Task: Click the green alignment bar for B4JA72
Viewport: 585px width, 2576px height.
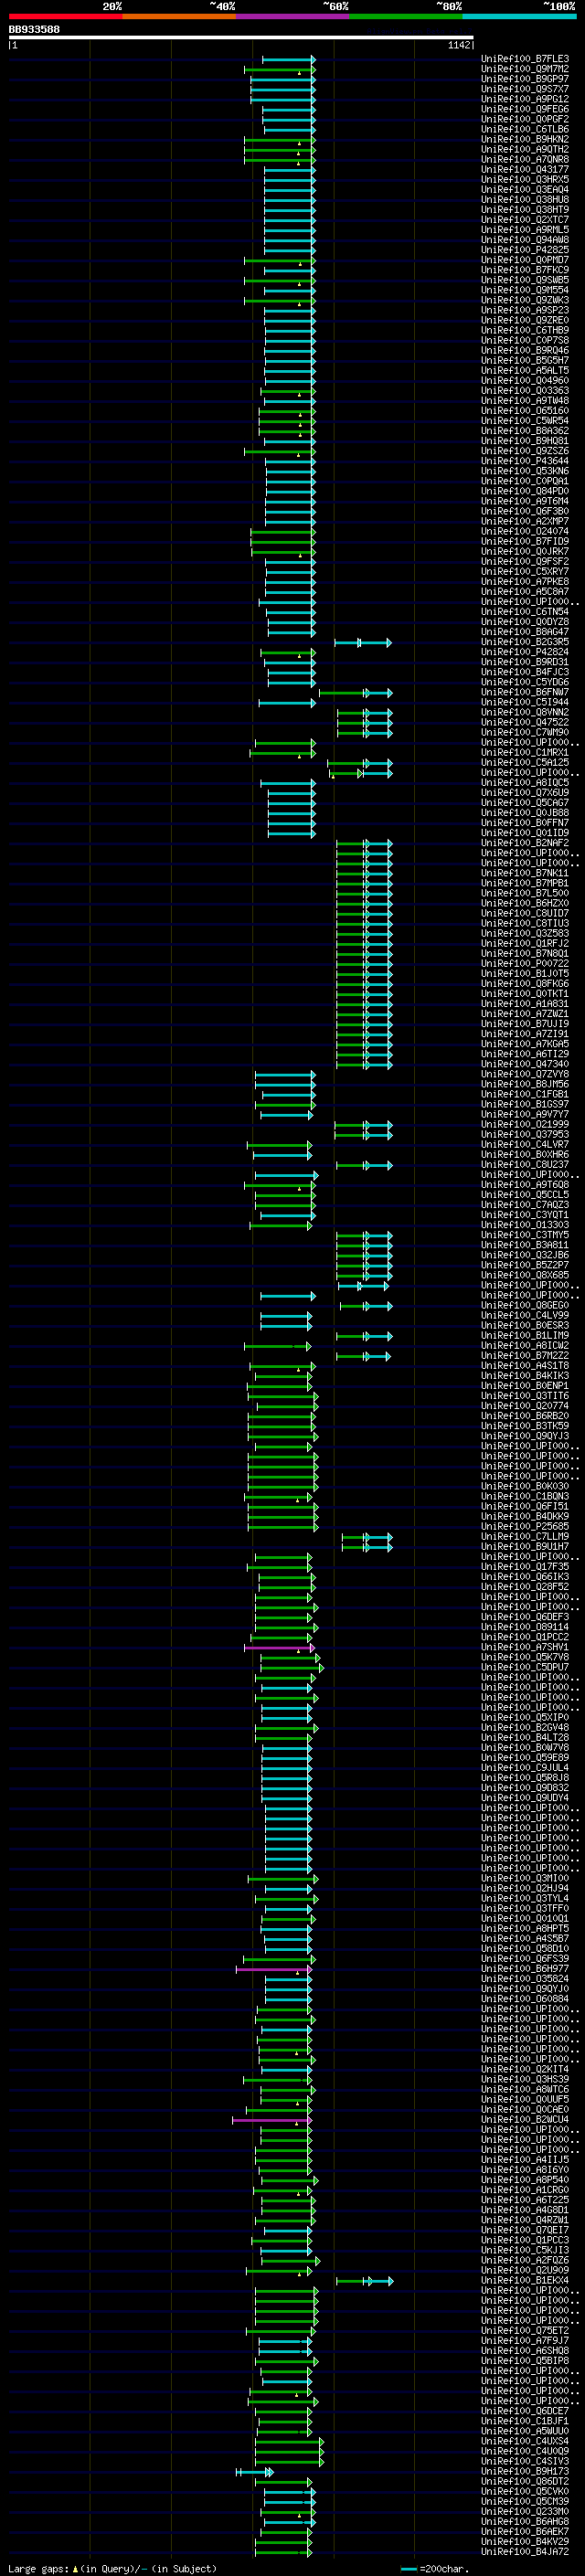Action: tap(284, 2553)
